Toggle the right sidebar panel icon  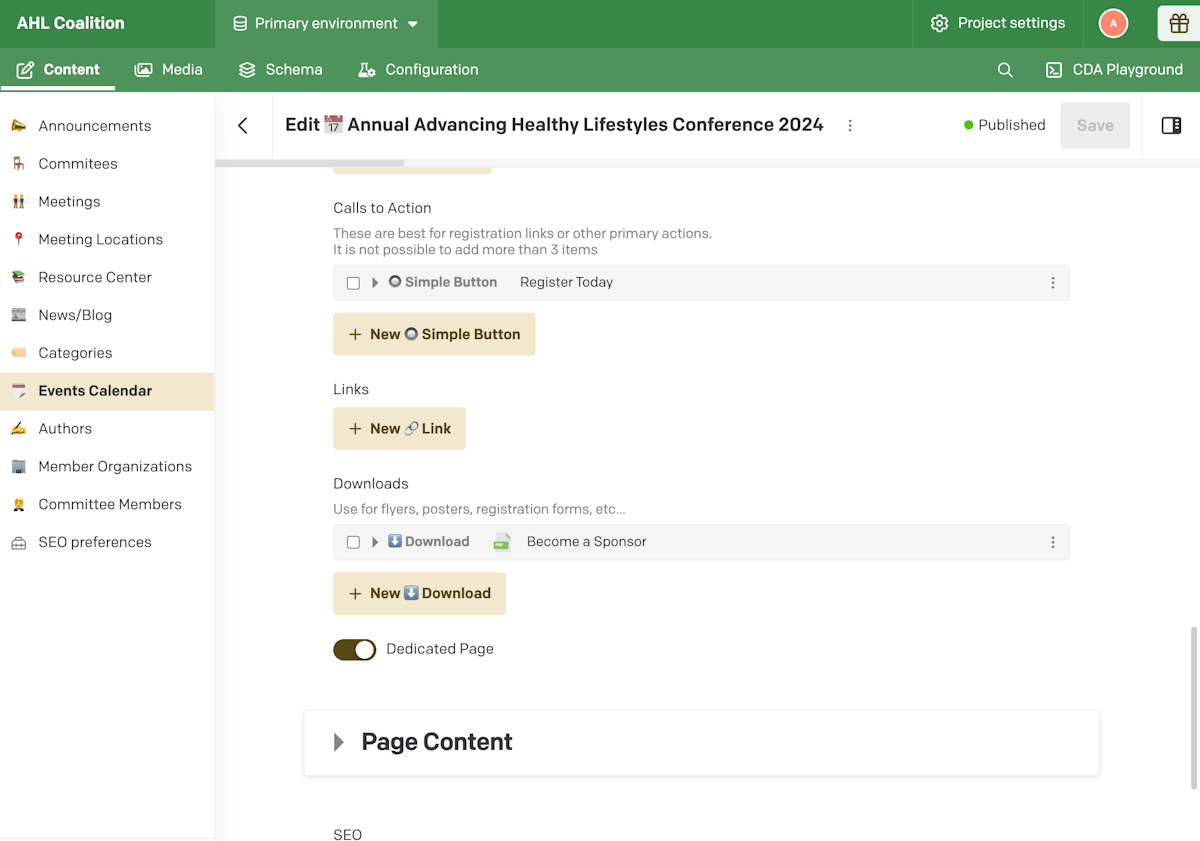pyautogui.click(x=1171, y=125)
